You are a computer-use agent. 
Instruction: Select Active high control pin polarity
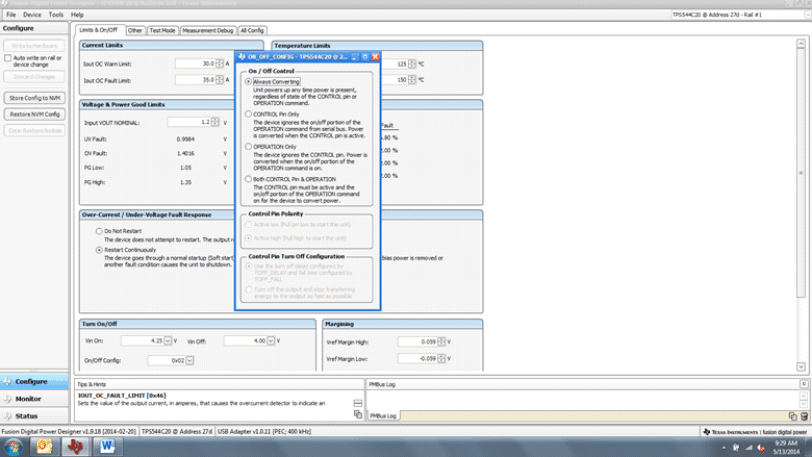[249, 238]
